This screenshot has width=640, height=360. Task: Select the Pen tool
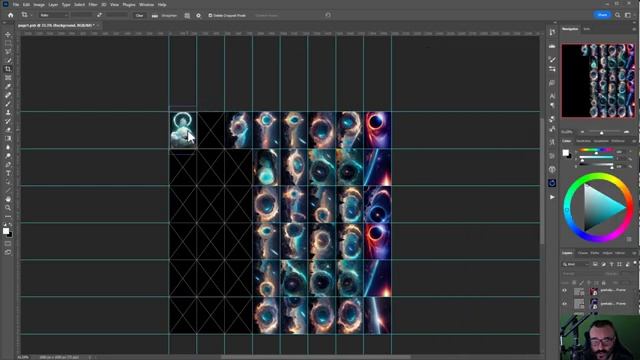(x=8, y=164)
